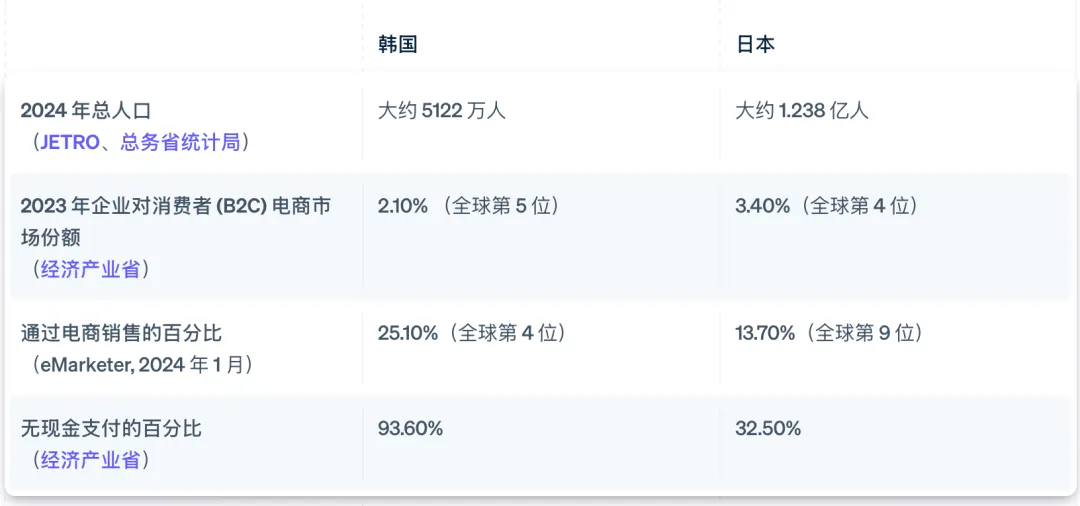The width and height of the screenshot is (1080, 506).
Task: Click the 32.50% cashless payment value
Action: [768, 428]
